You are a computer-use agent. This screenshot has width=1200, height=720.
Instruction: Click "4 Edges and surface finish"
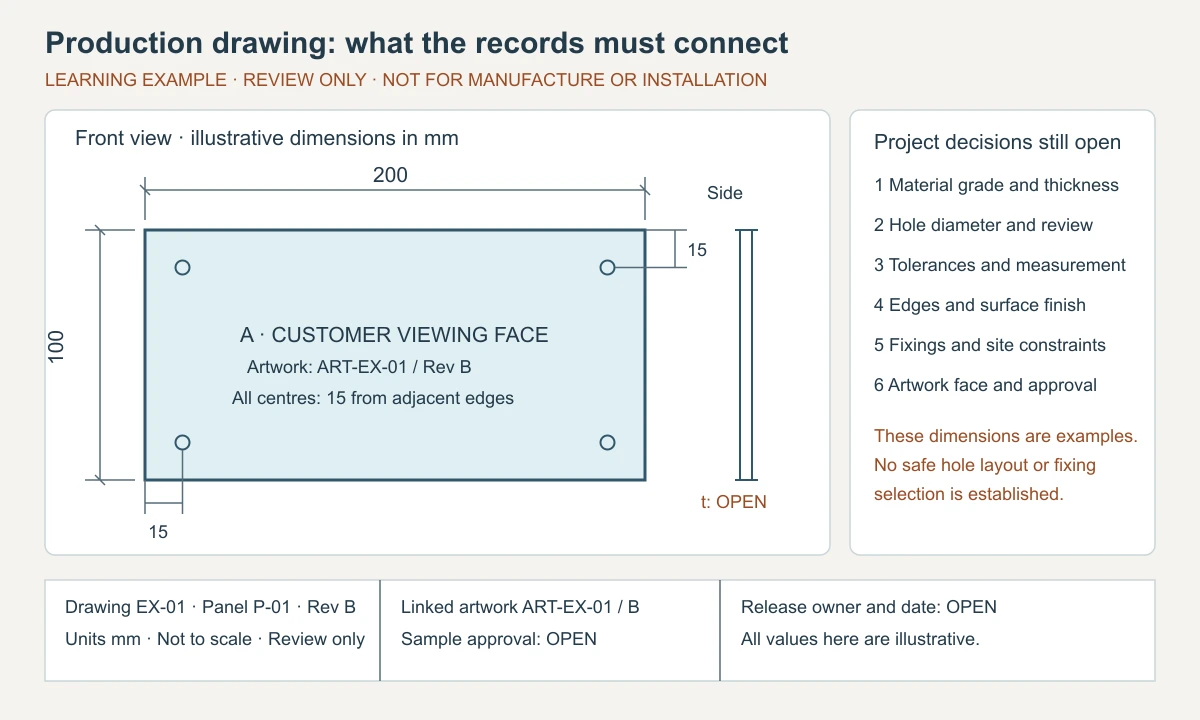(980, 305)
